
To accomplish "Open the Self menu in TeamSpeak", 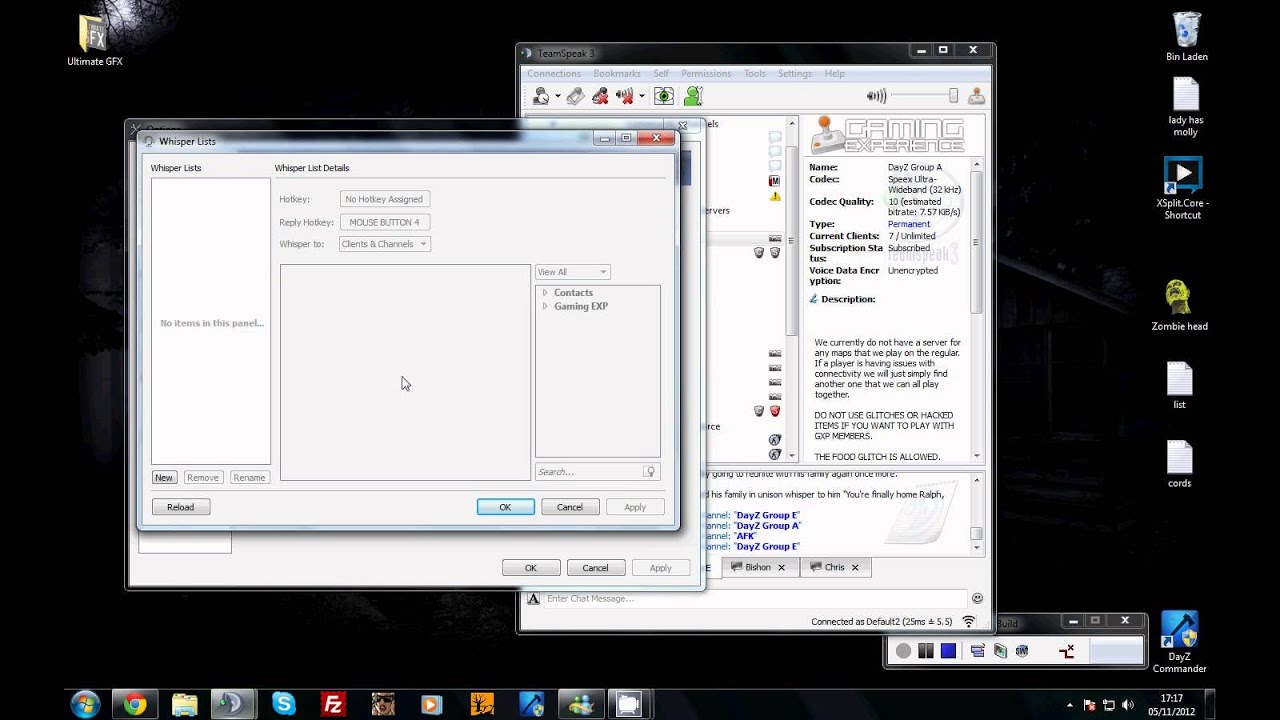I will coord(661,73).
